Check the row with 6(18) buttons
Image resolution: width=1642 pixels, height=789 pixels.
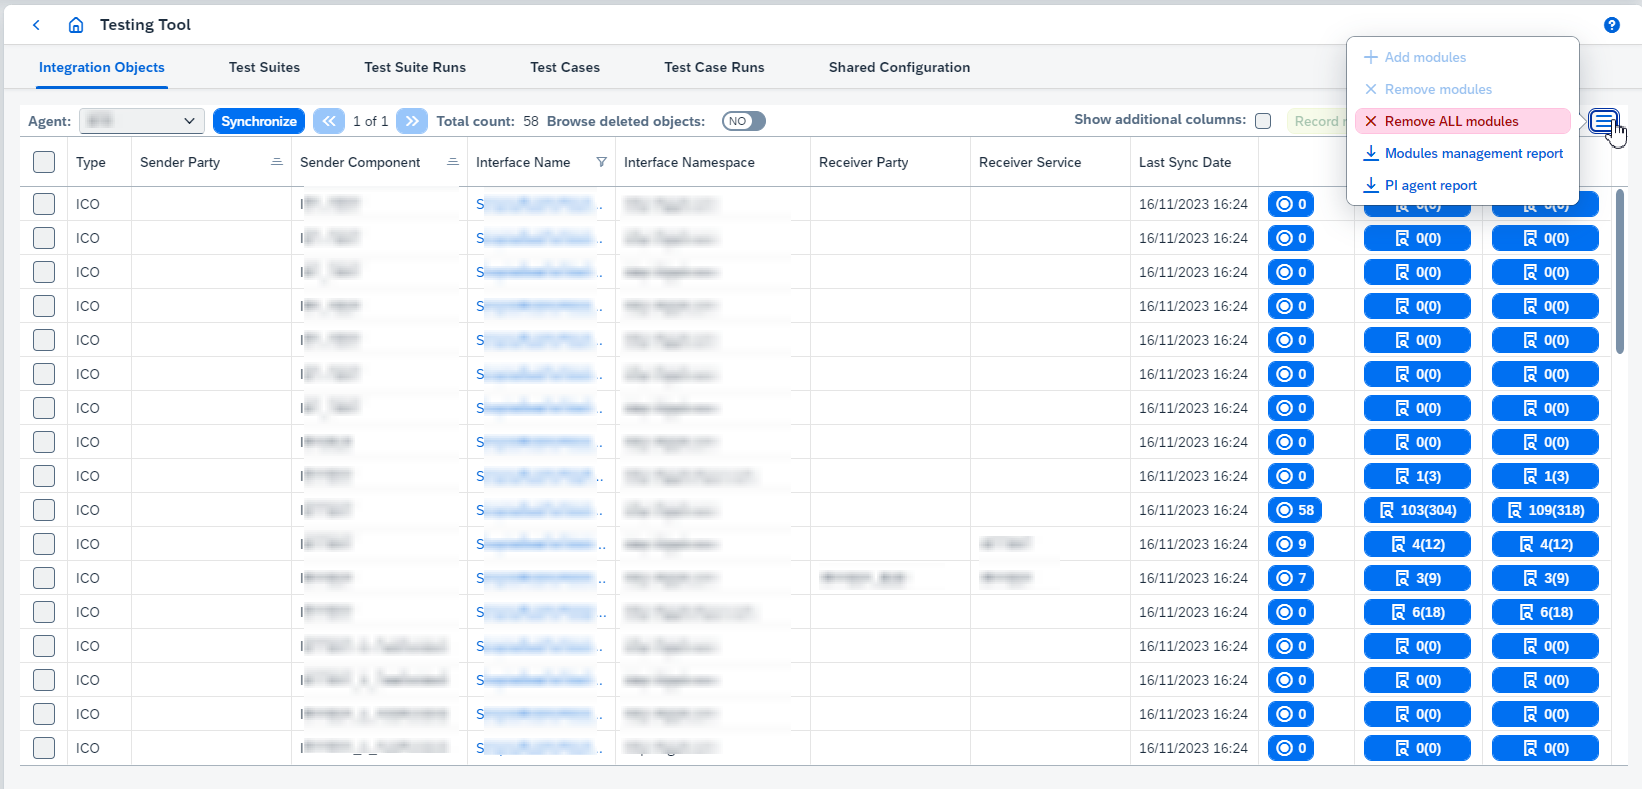[44, 612]
